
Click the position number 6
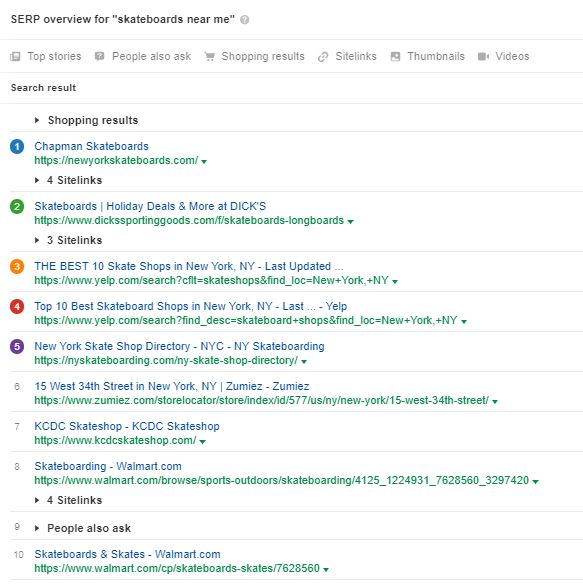pyautogui.click(x=17, y=387)
